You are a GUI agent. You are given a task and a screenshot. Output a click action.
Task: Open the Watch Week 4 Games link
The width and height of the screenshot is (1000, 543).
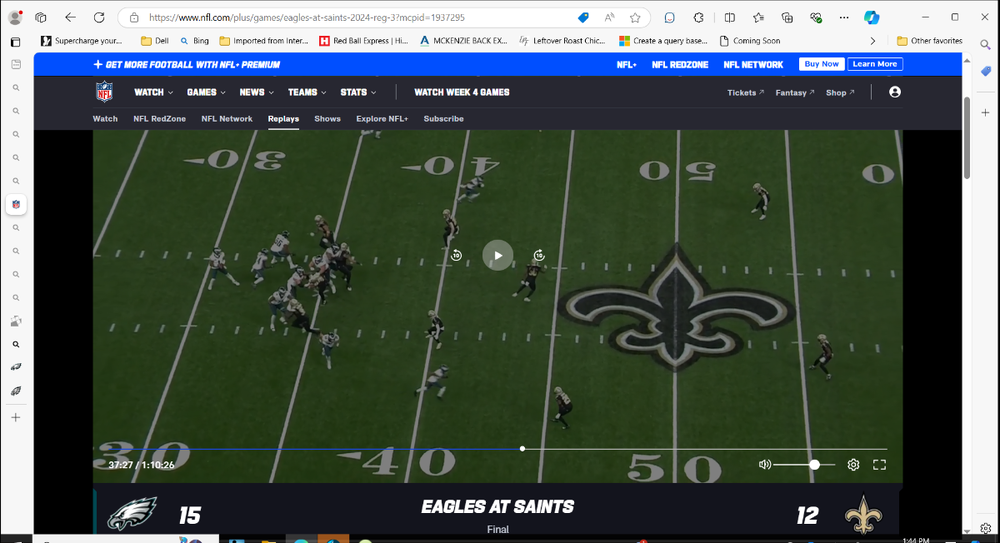point(461,92)
